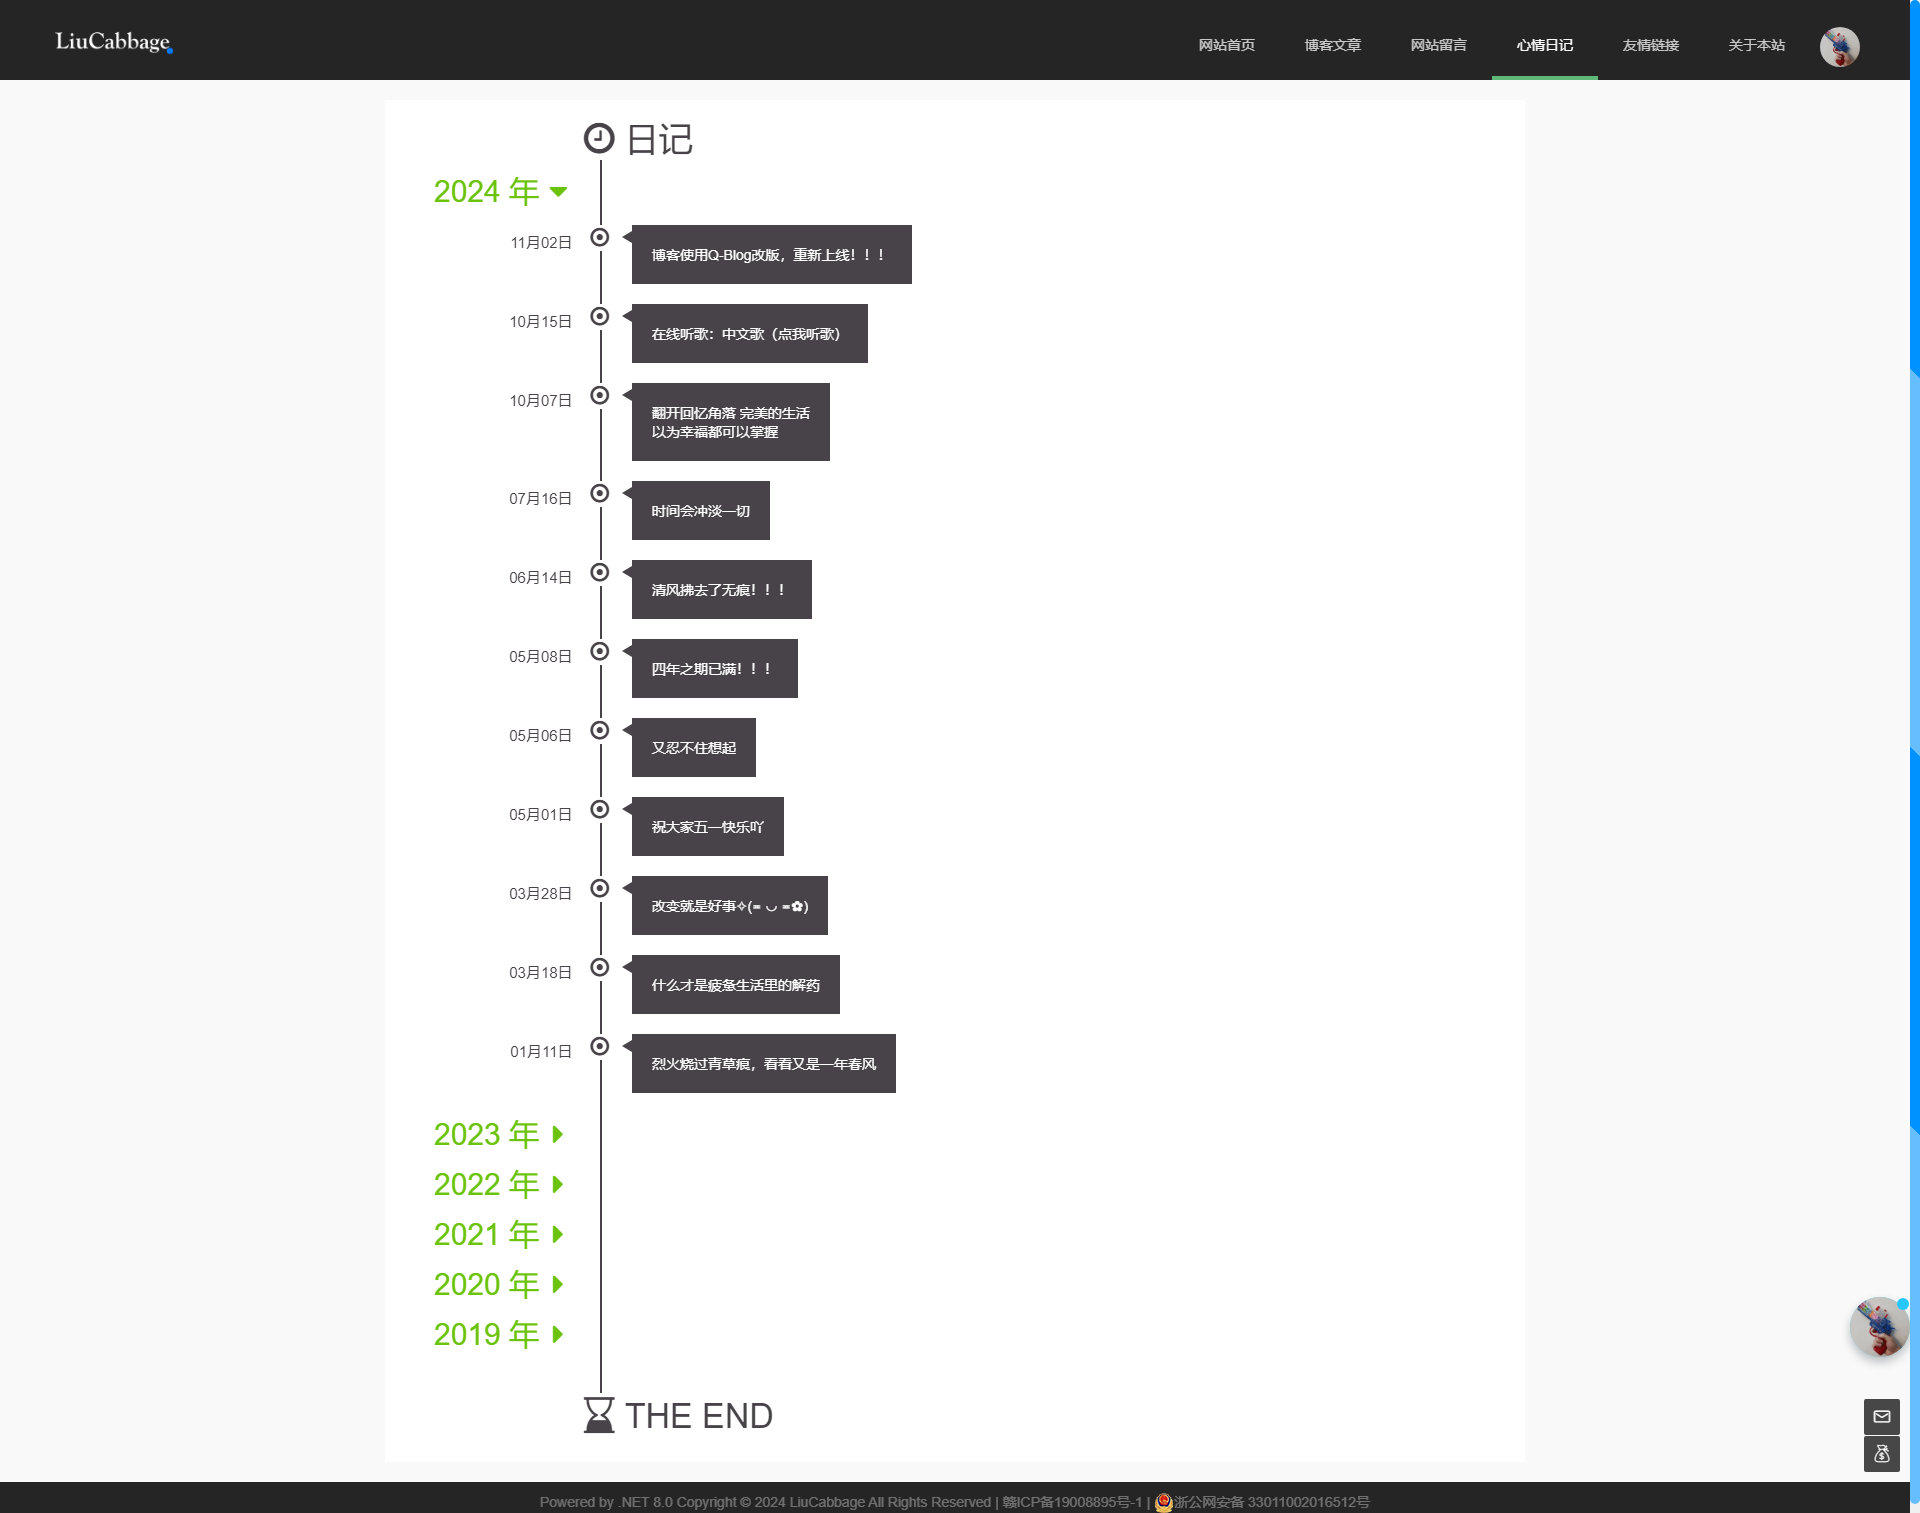Open the 友情链接 nav item
The height and width of the screenshot is (1513, 1920).
point(1650,45)
